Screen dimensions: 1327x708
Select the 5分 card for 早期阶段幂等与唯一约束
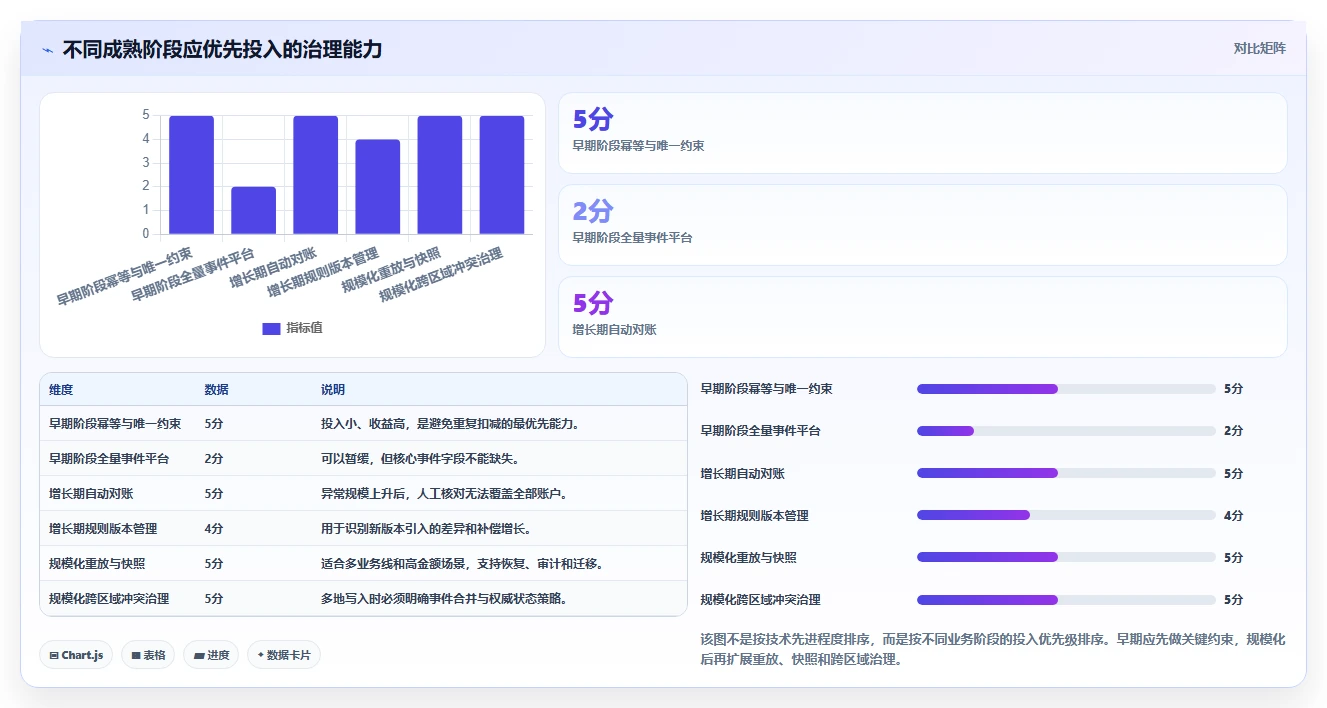(x=922, y=133)
